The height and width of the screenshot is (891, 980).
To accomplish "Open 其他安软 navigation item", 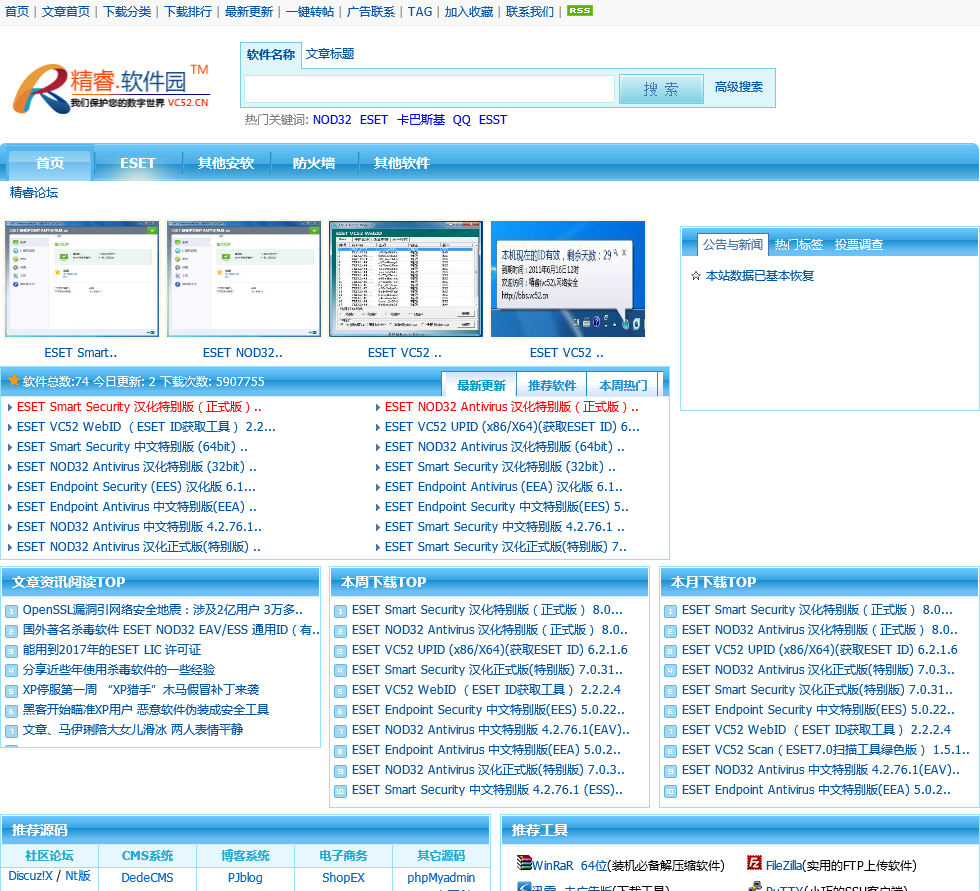I will [x=226, y=163].
